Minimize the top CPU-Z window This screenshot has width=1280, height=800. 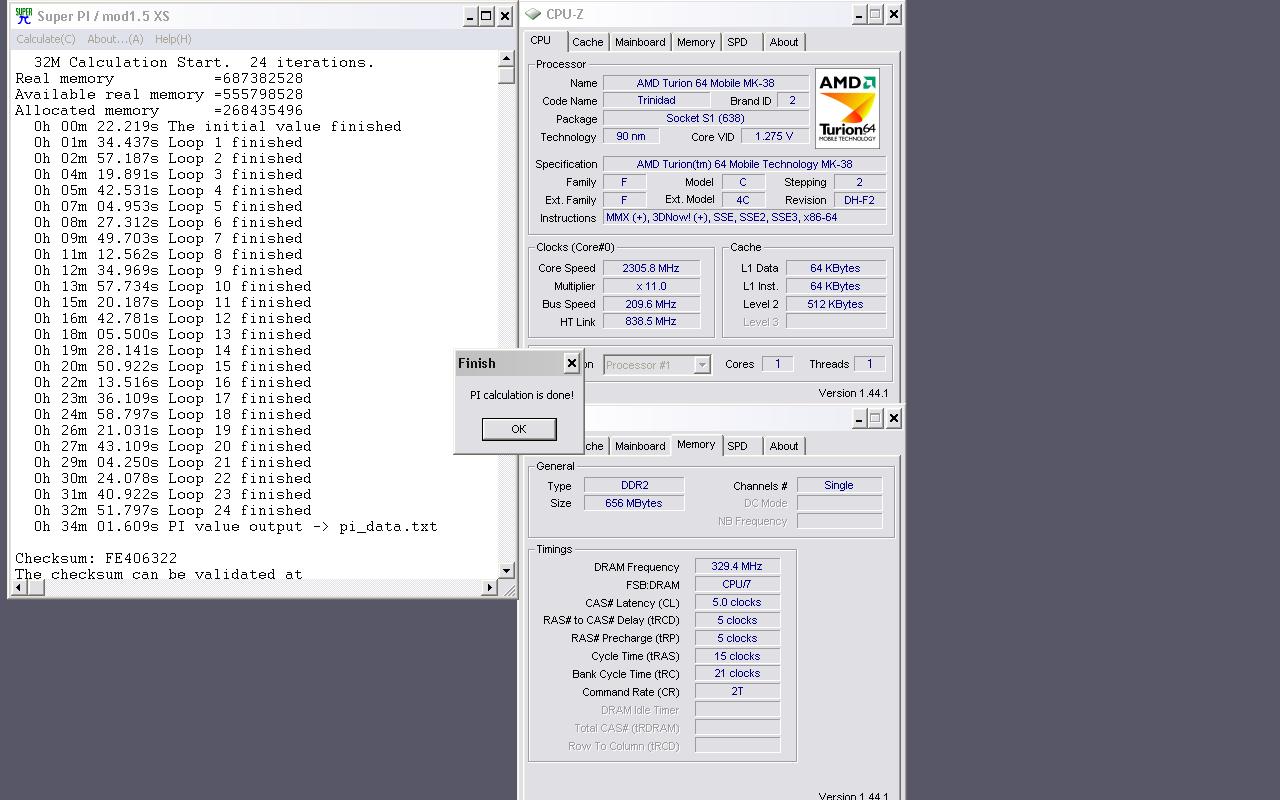coord(859,14)
